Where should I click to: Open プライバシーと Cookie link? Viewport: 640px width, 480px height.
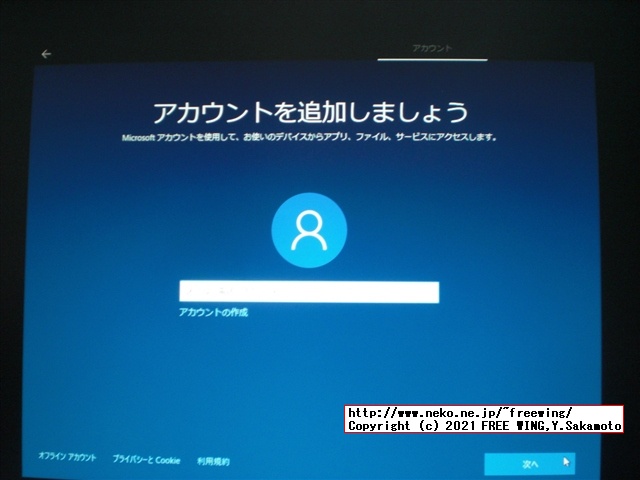146,460
